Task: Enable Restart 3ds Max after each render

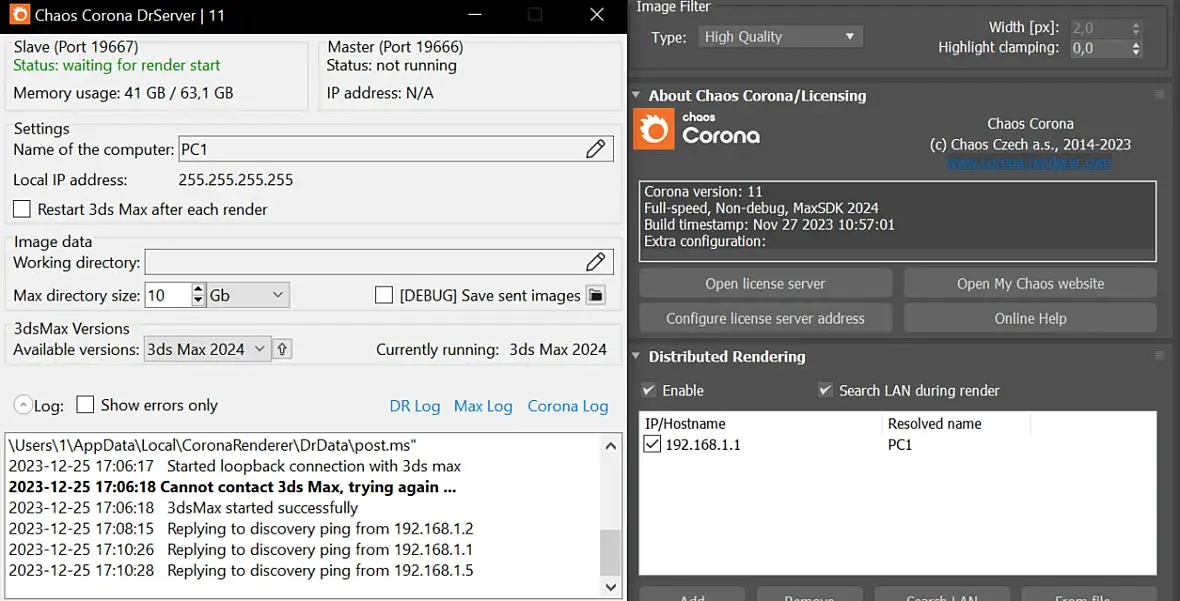Action: click(x=22, y=209)
